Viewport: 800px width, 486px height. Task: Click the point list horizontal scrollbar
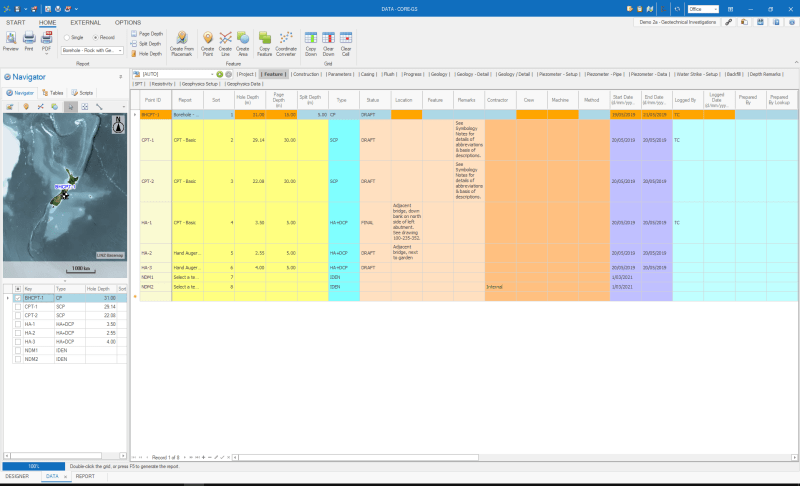click(x=56, y=455)
